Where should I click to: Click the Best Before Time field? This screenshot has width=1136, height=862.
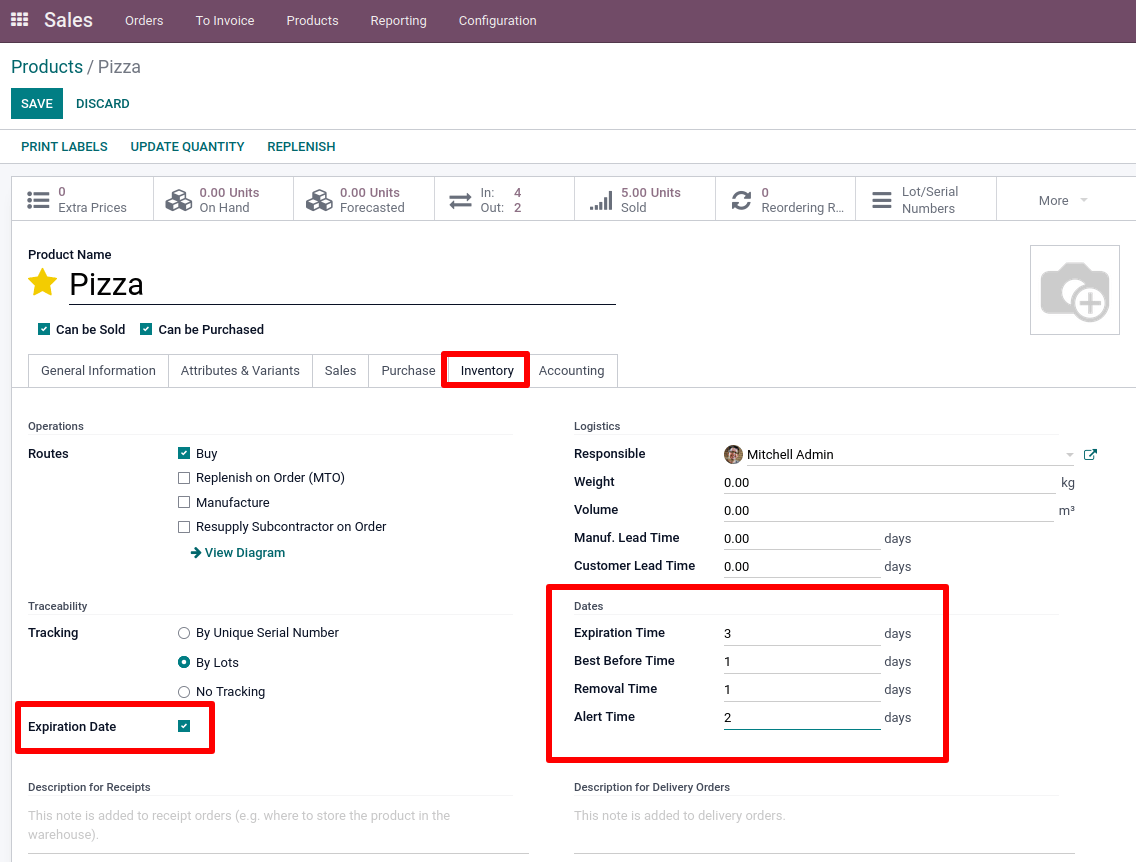click(802, 661)
